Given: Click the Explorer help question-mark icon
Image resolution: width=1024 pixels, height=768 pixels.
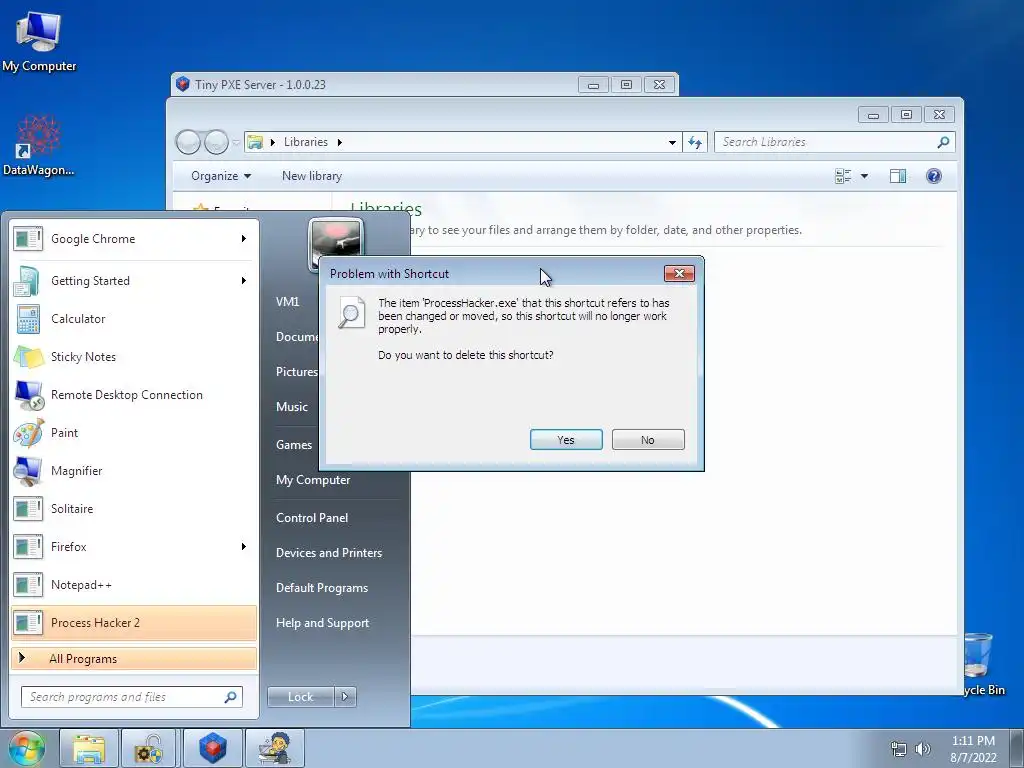Looking at the screenshot, I should point(934,176).
